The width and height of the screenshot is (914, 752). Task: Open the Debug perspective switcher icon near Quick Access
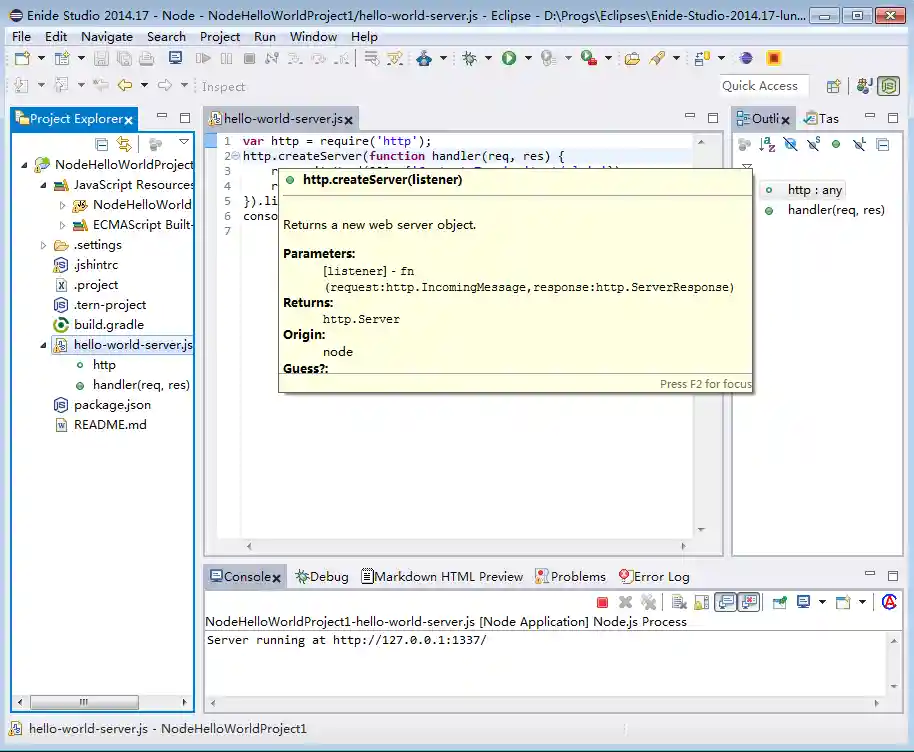864,86
